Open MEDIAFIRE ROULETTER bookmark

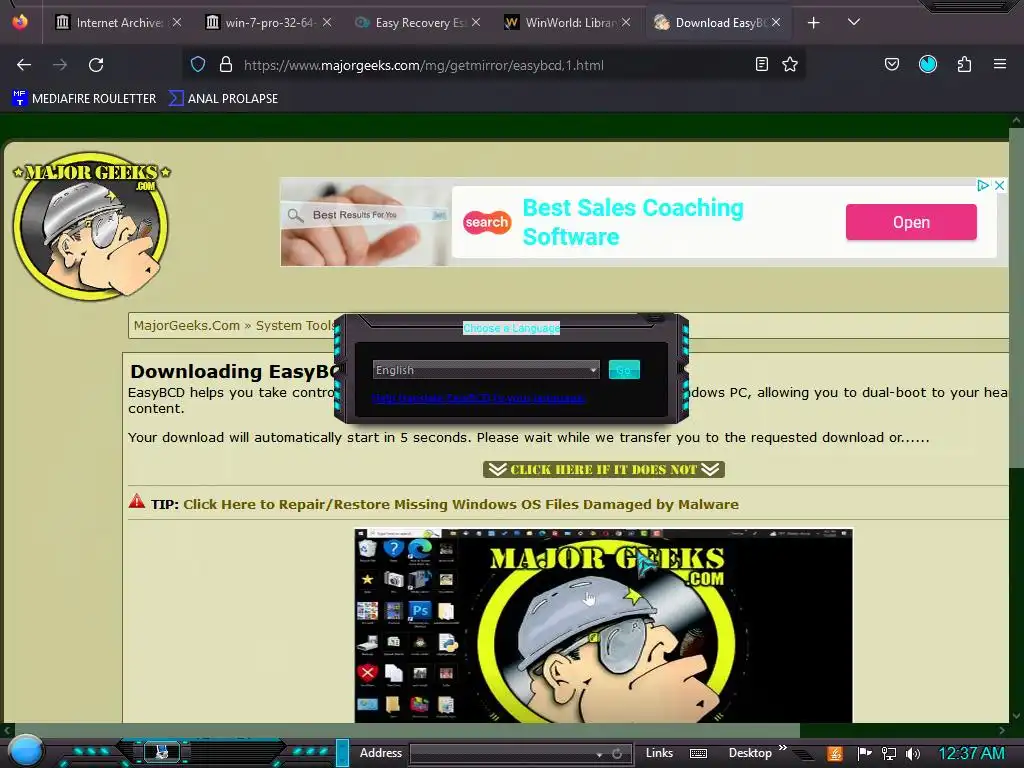pos(84,99)
